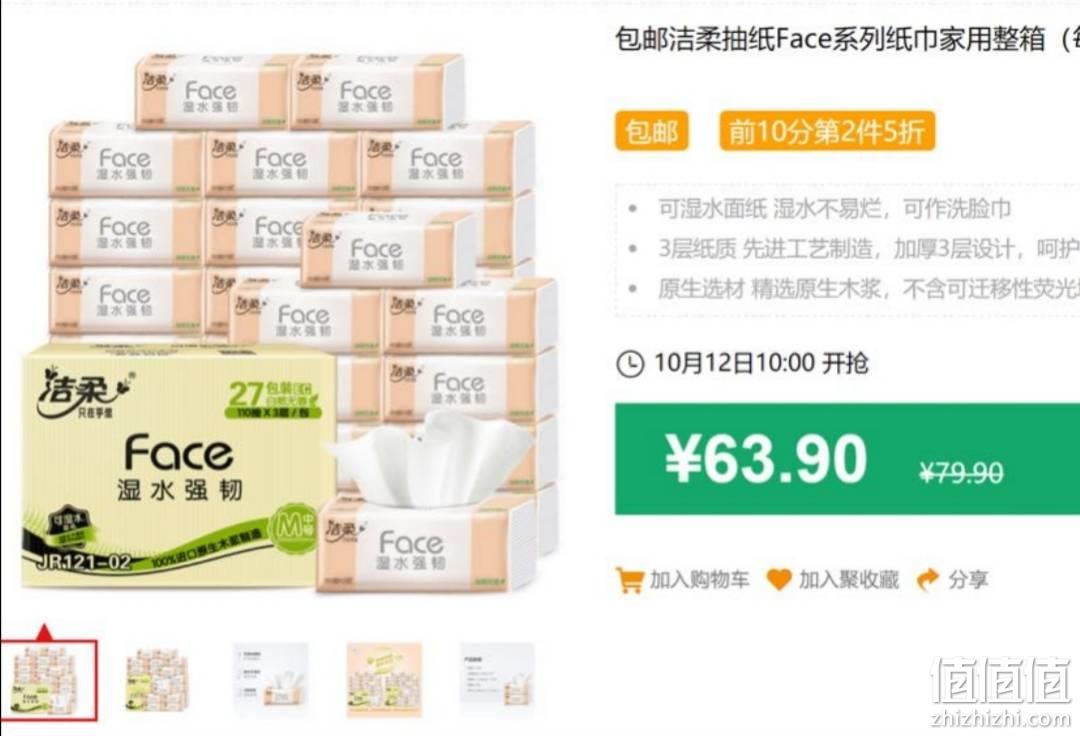The image size is (1080, 736).
Task: Click the 10月12日10:00 开抢 sale time text
Action: [x=761, y=363]
